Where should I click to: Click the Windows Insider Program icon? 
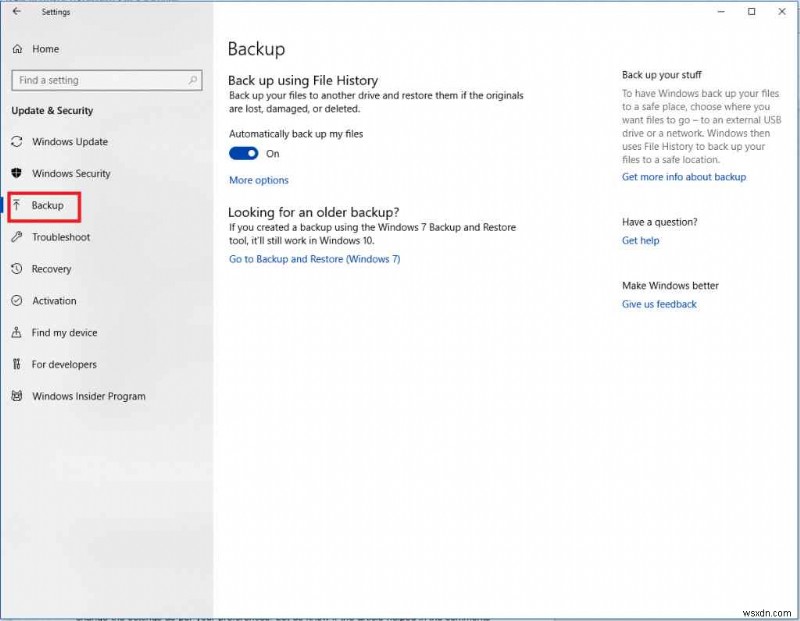tap(17, 397)
